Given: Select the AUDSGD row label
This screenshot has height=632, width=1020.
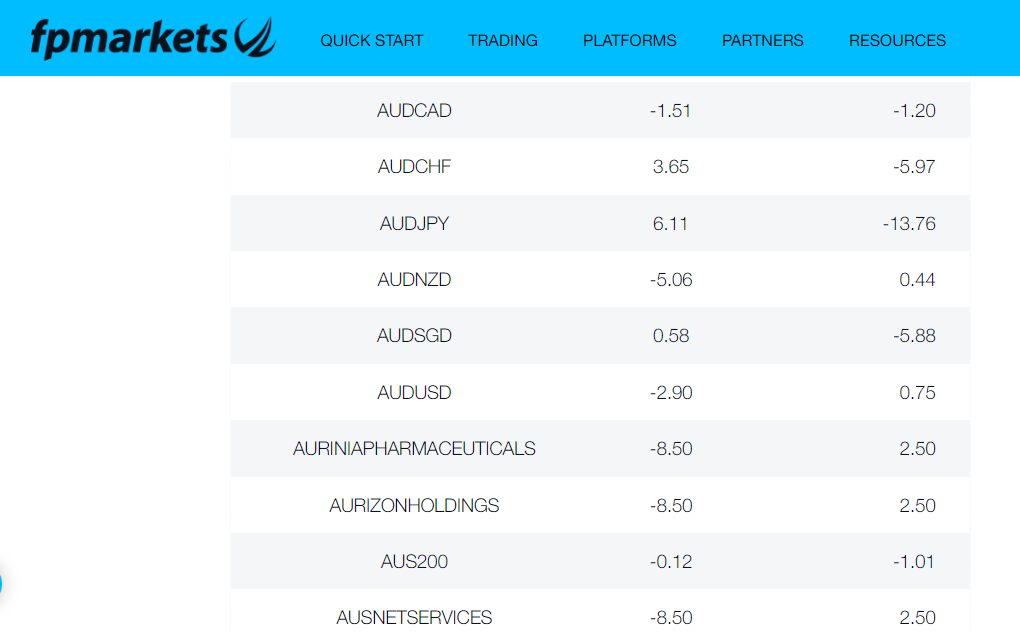Looking at the screenshot, I should [414, 336].
